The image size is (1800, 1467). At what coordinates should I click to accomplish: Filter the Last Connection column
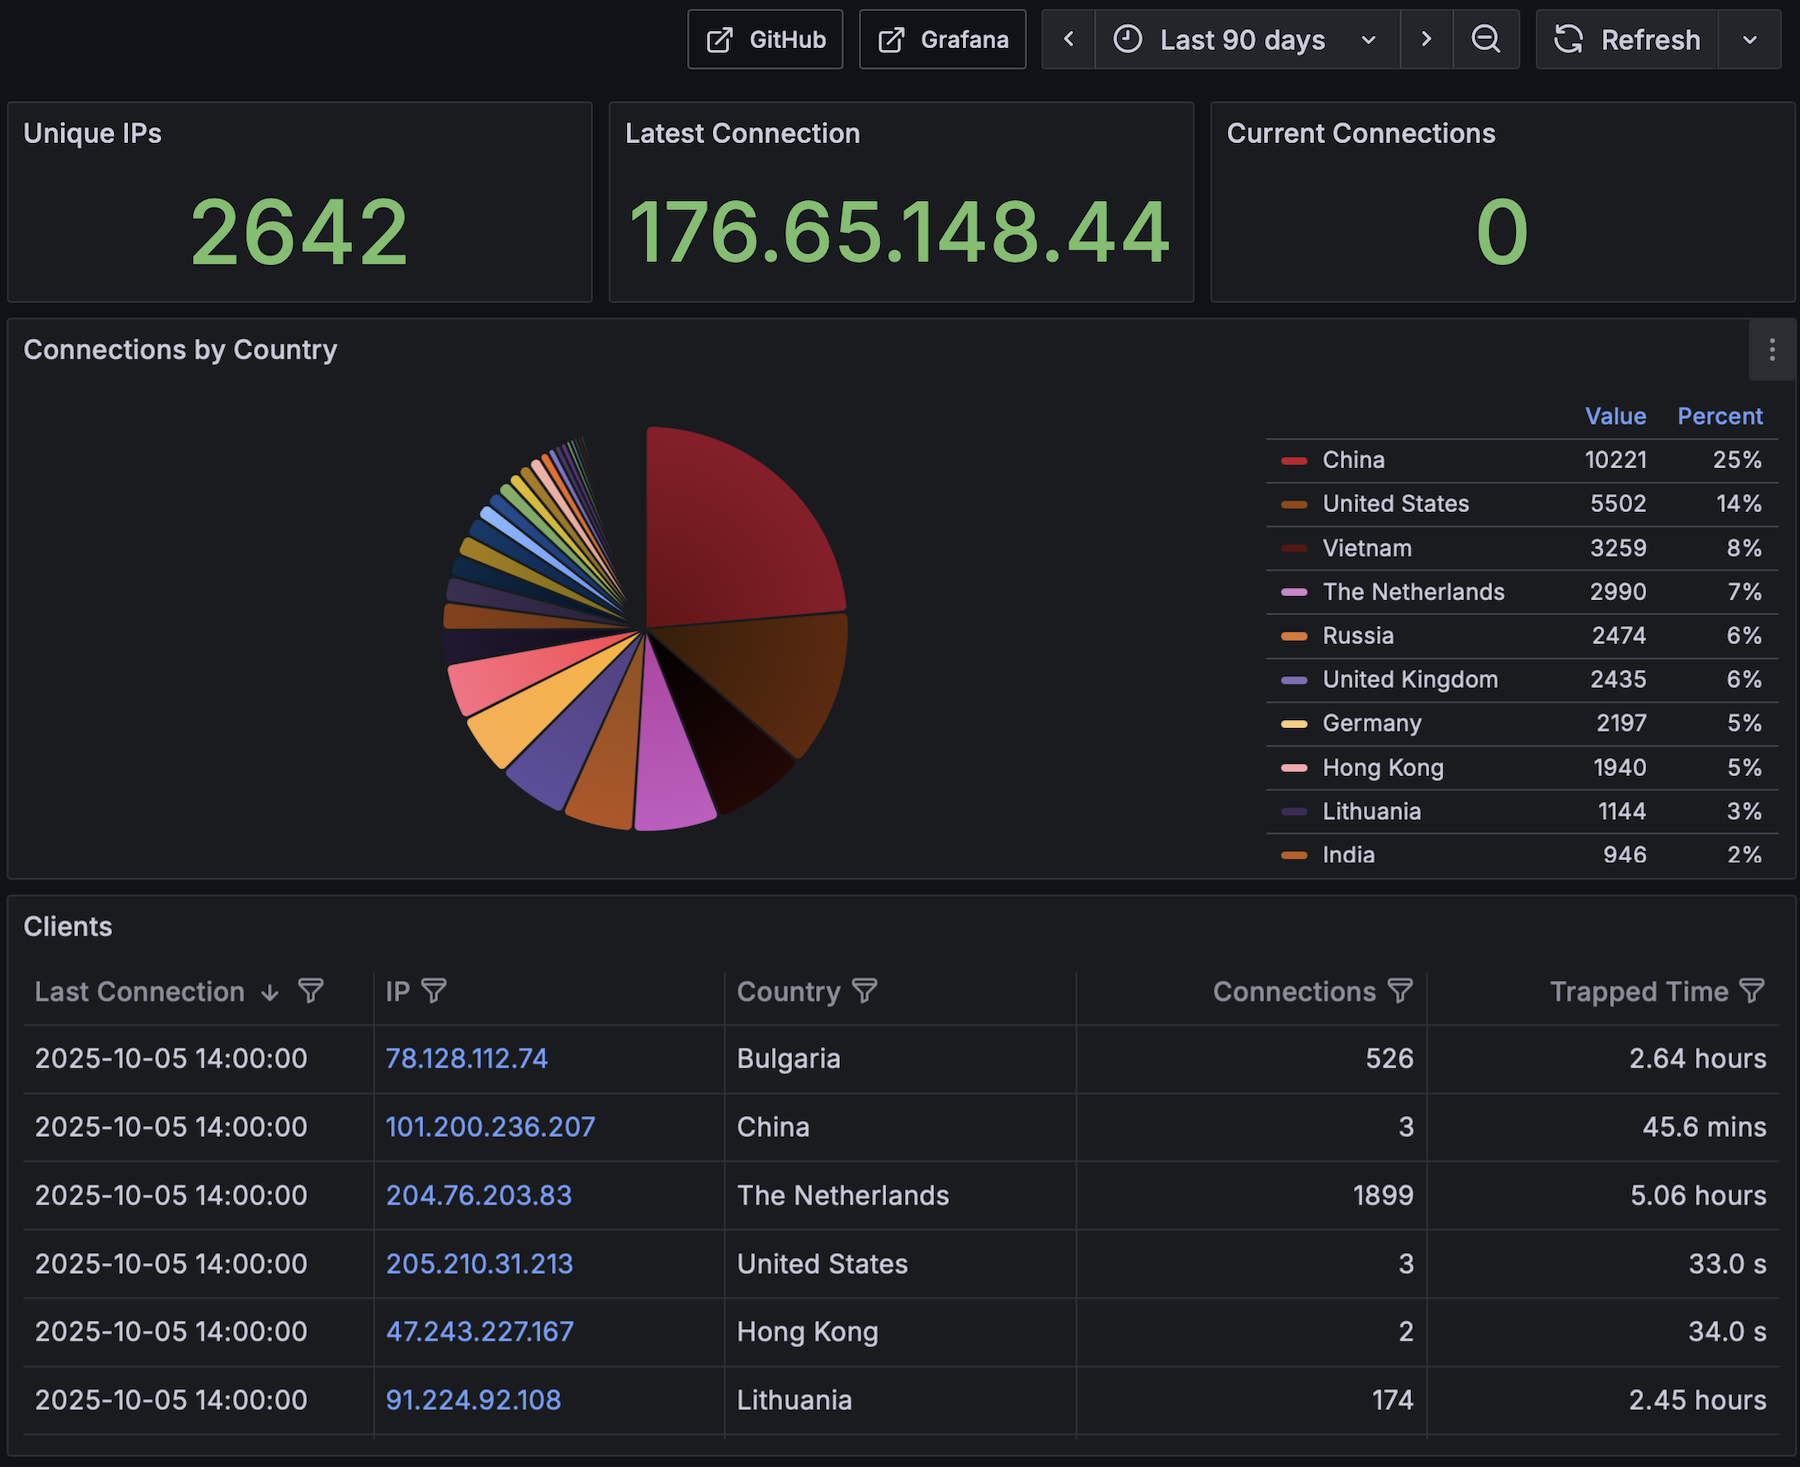click(x=311, y=991)
